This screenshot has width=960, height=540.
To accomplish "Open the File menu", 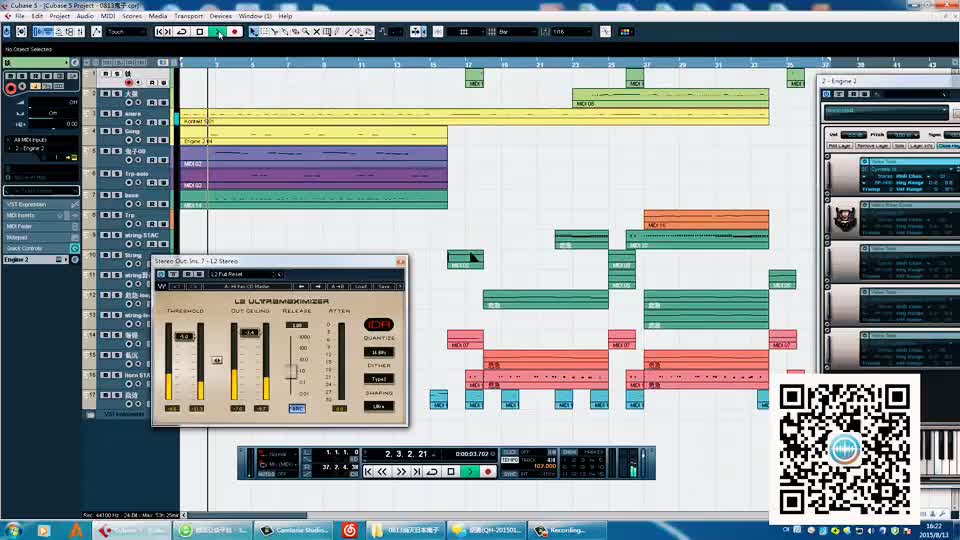I will (20, 16).
